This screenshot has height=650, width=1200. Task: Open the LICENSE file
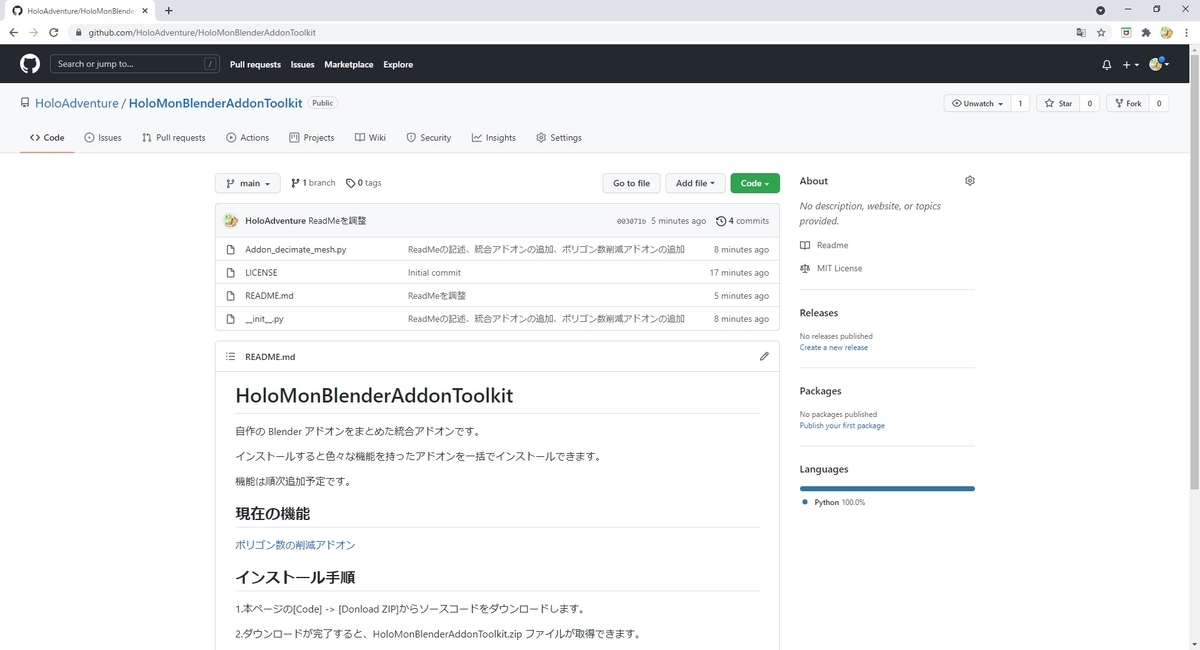(x=261, y=272)
